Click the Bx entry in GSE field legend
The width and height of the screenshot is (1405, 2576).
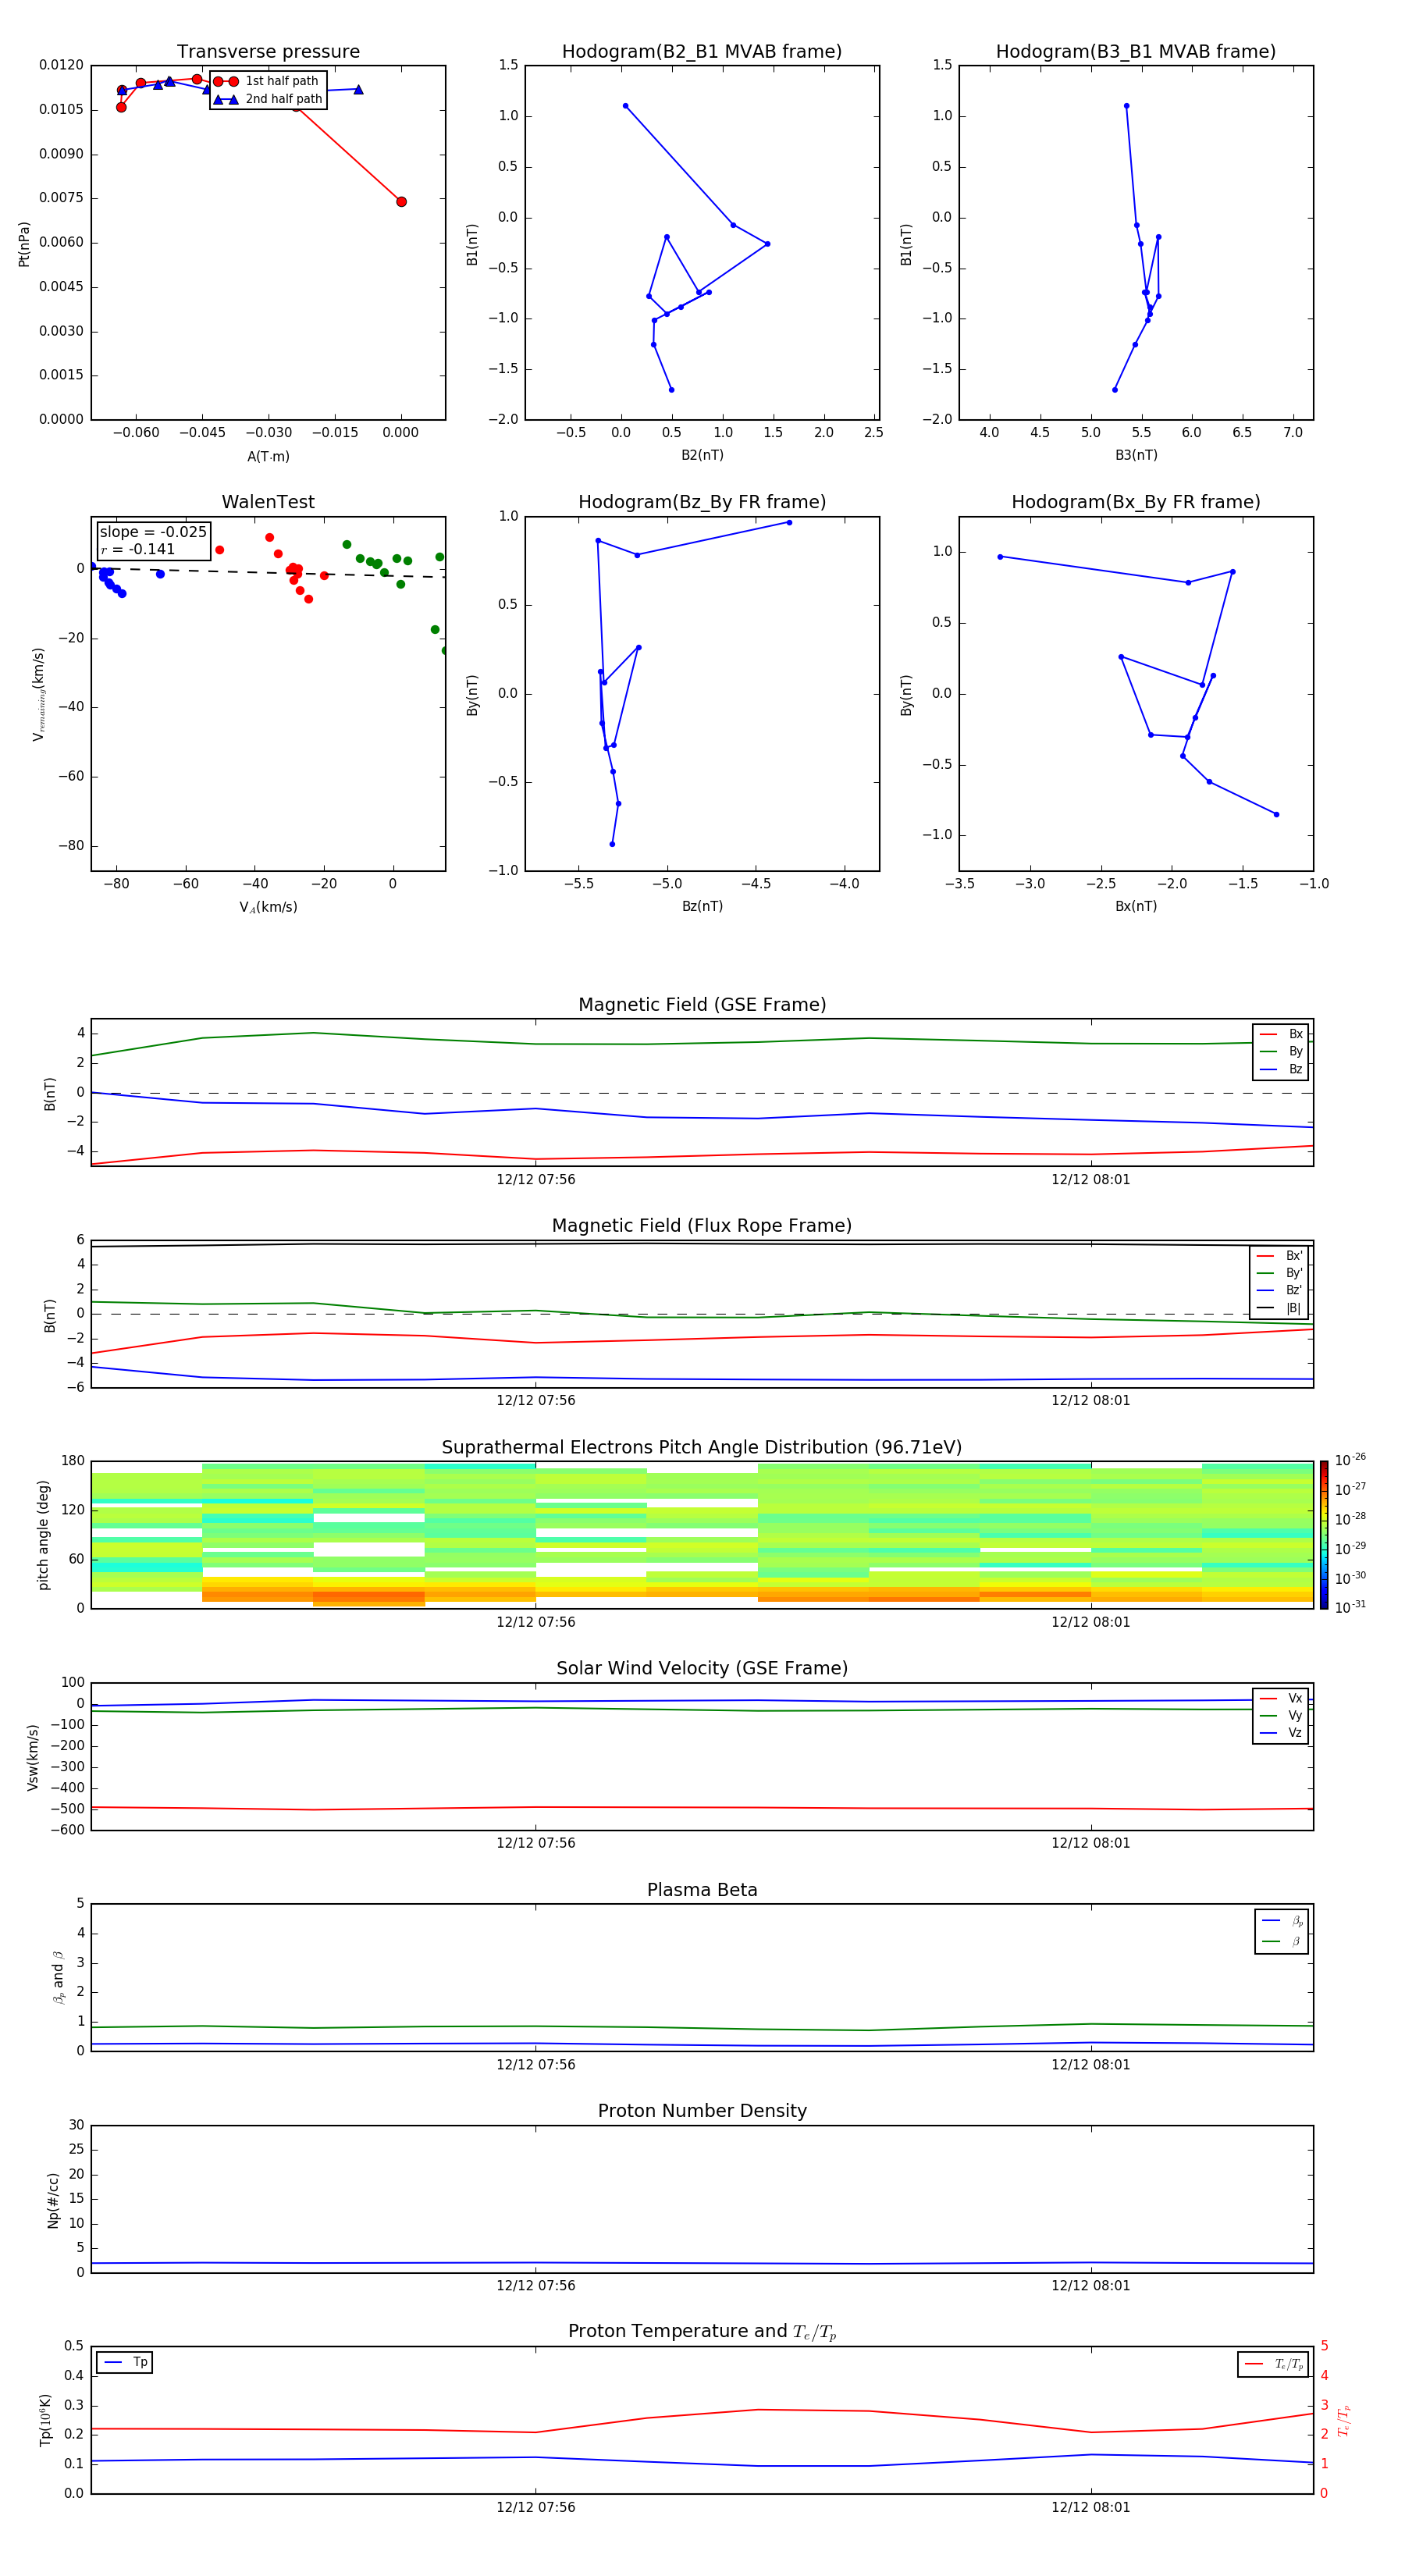tap(1281, 1034)
